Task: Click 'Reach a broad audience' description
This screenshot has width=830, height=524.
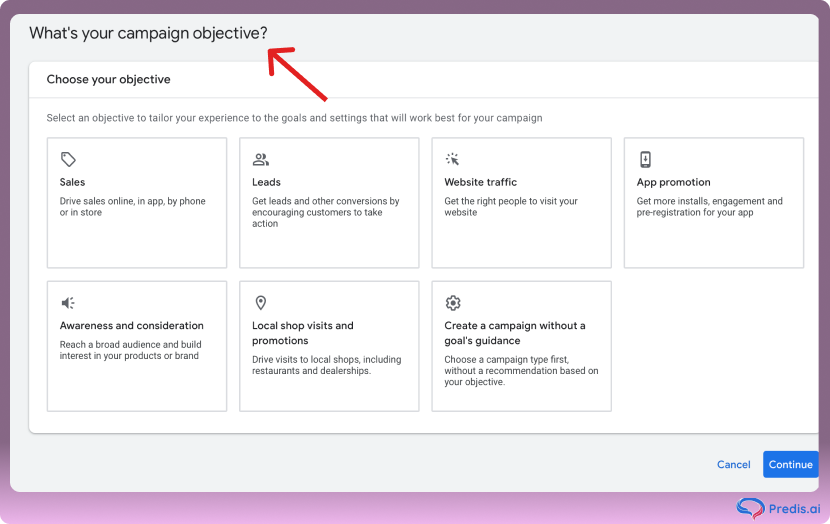Action: tap(130, 350)
